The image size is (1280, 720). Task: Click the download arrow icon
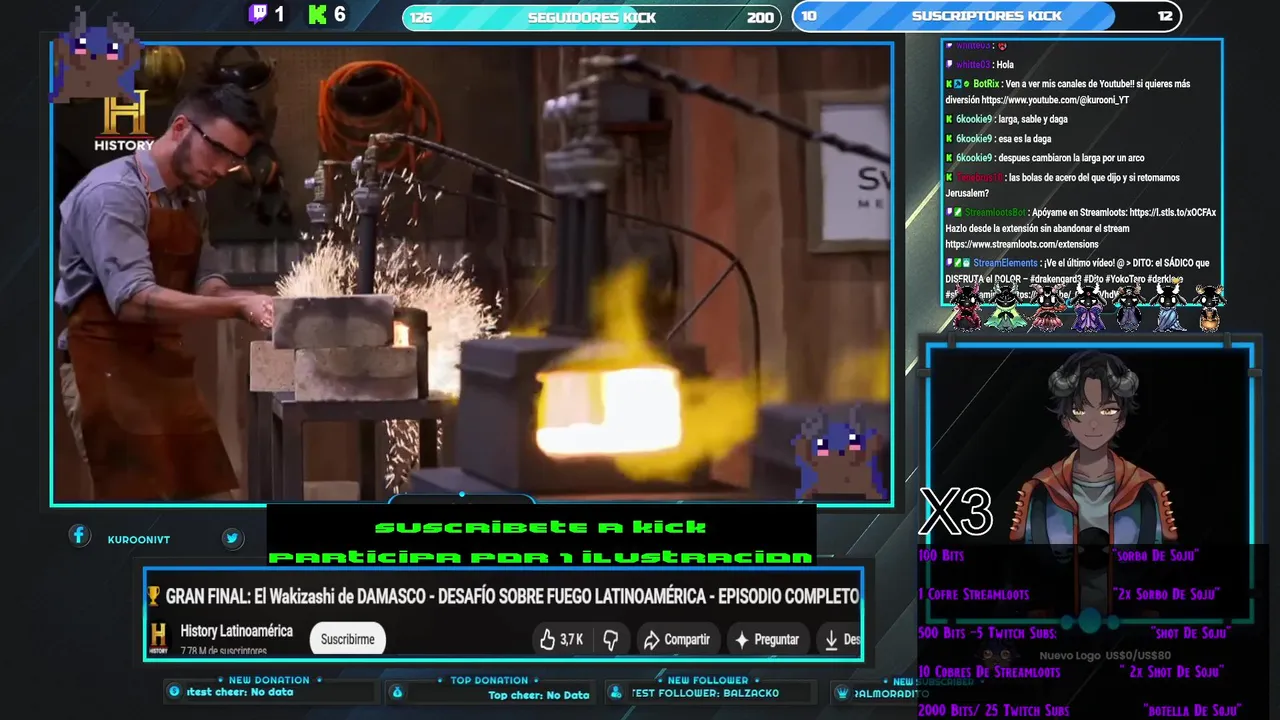point(830,639)
